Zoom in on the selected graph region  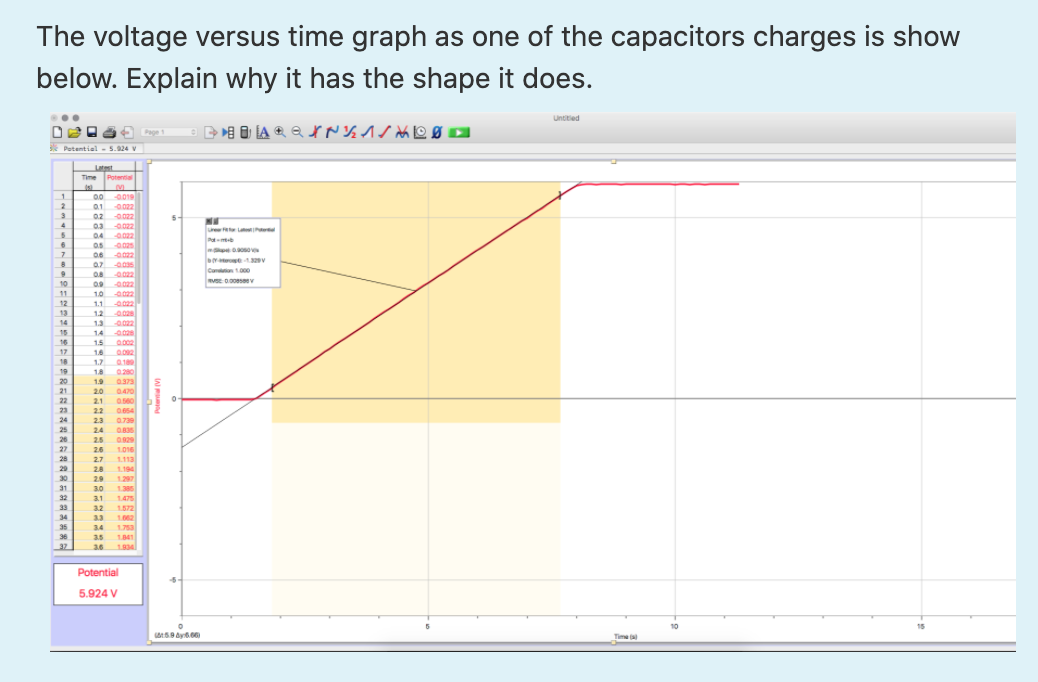(x=279, y=131)
